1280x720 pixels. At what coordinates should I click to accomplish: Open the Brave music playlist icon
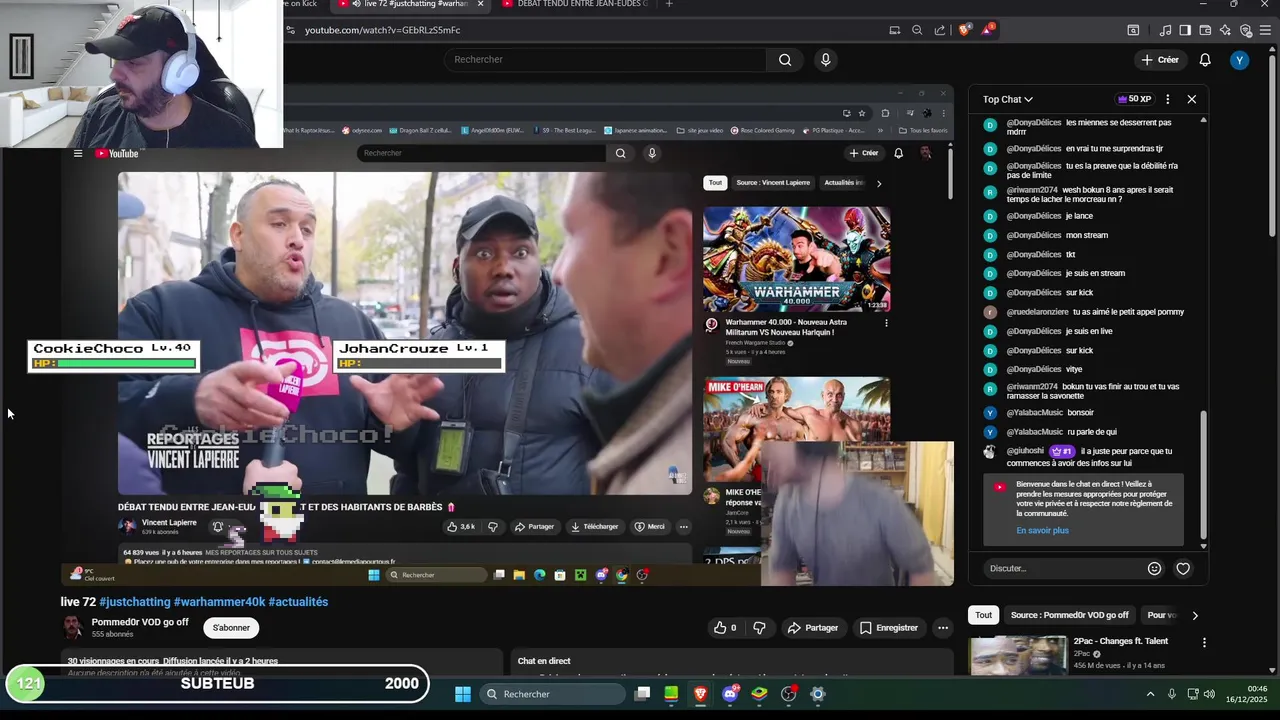click(1163, 30)
